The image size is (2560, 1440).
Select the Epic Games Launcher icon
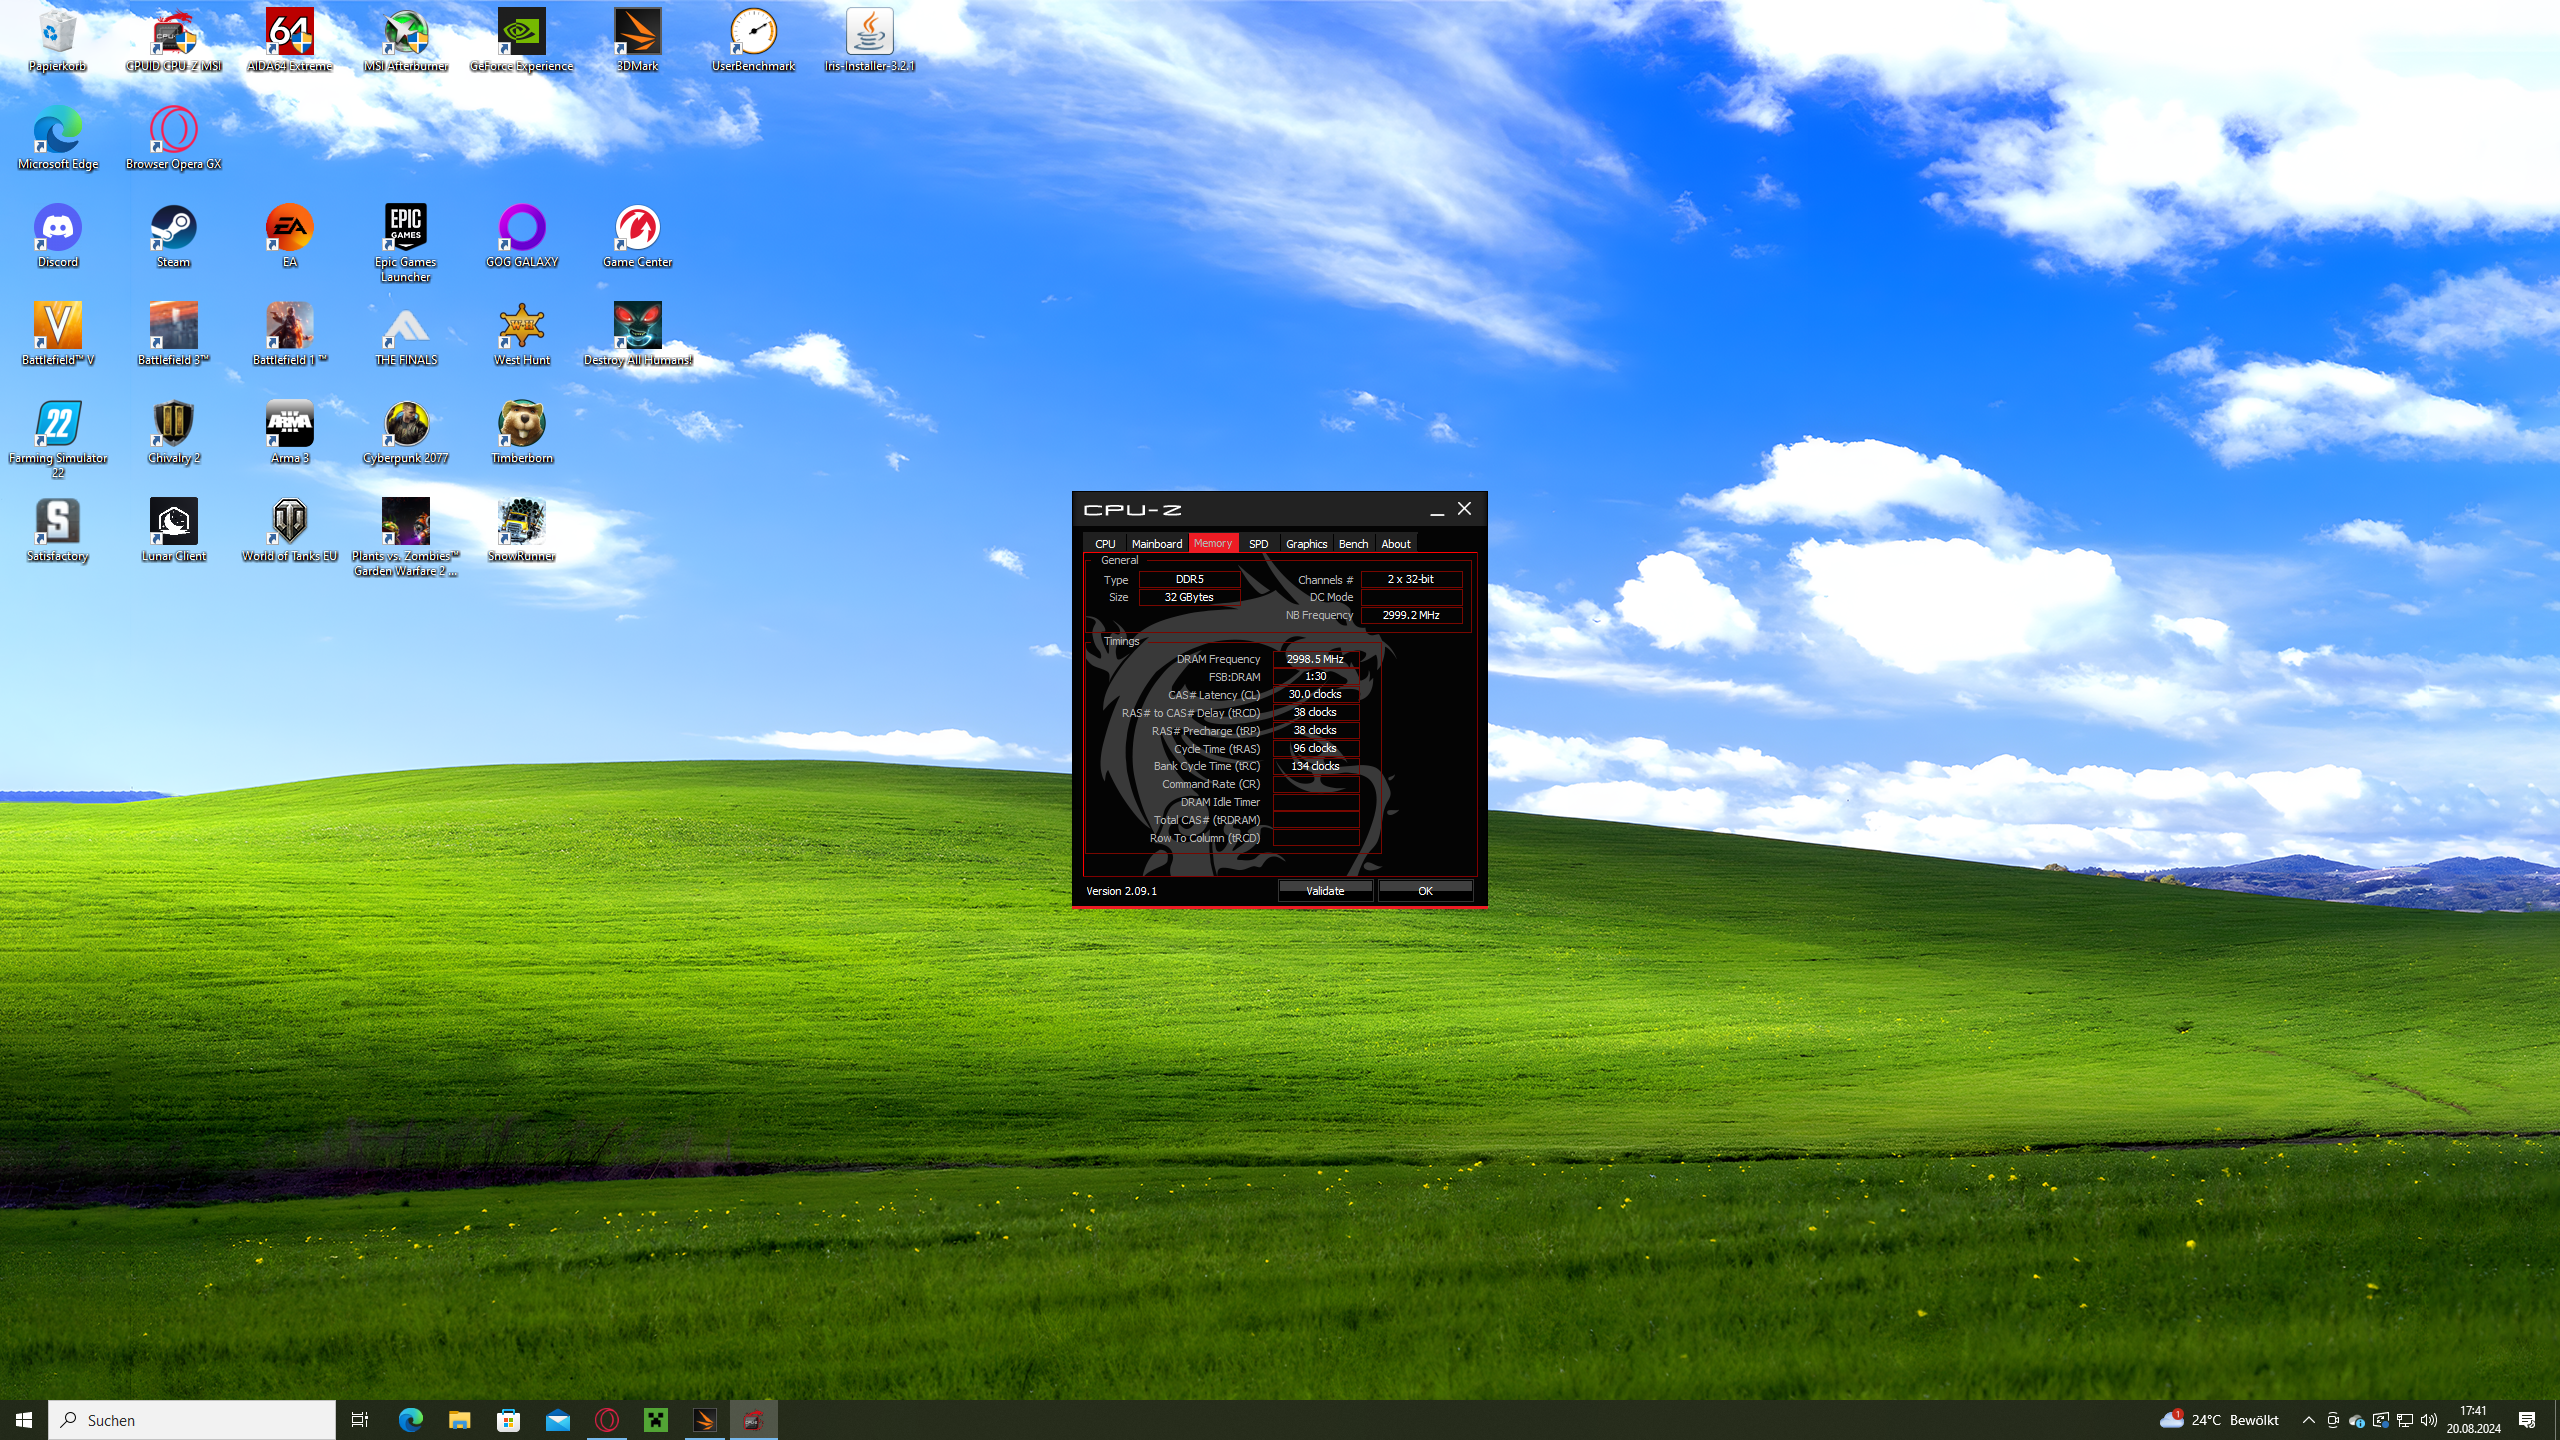point(406,230)
